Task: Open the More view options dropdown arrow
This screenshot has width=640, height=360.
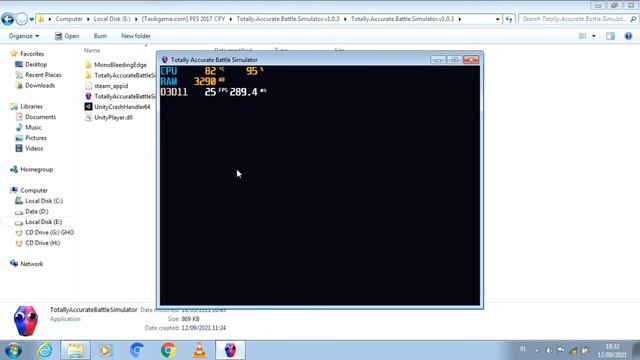Action: [594, 36]
